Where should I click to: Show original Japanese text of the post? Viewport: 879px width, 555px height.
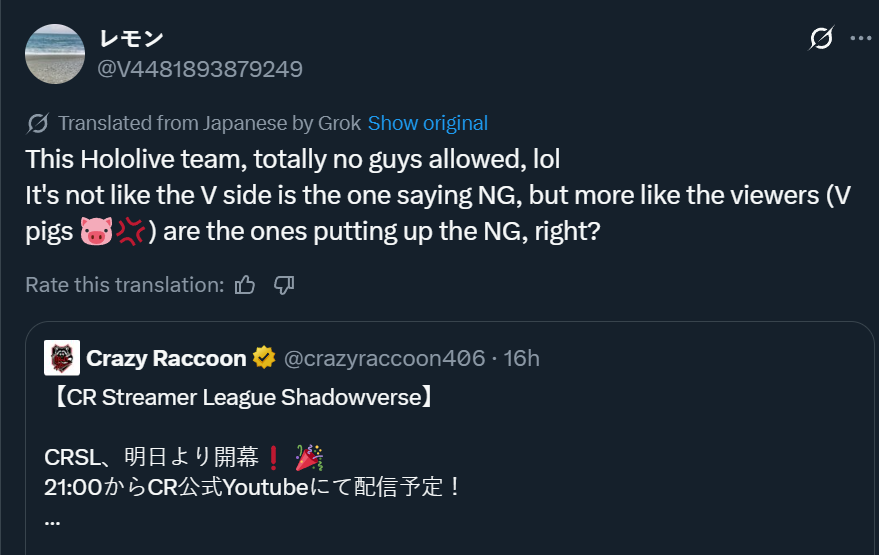click(x=428, y=123)
